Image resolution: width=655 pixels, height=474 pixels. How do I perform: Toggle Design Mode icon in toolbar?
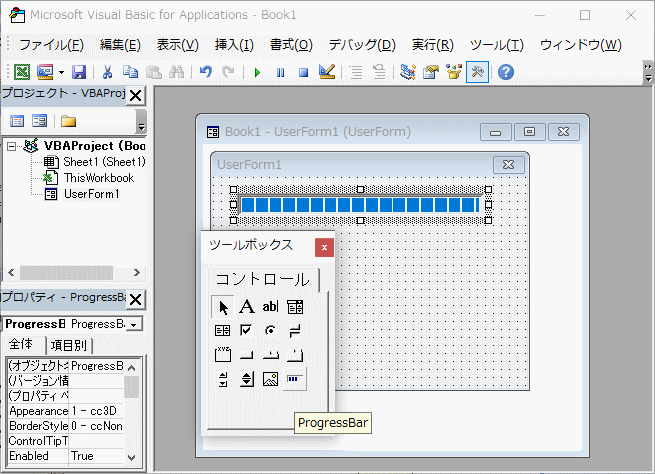[327, 72]
